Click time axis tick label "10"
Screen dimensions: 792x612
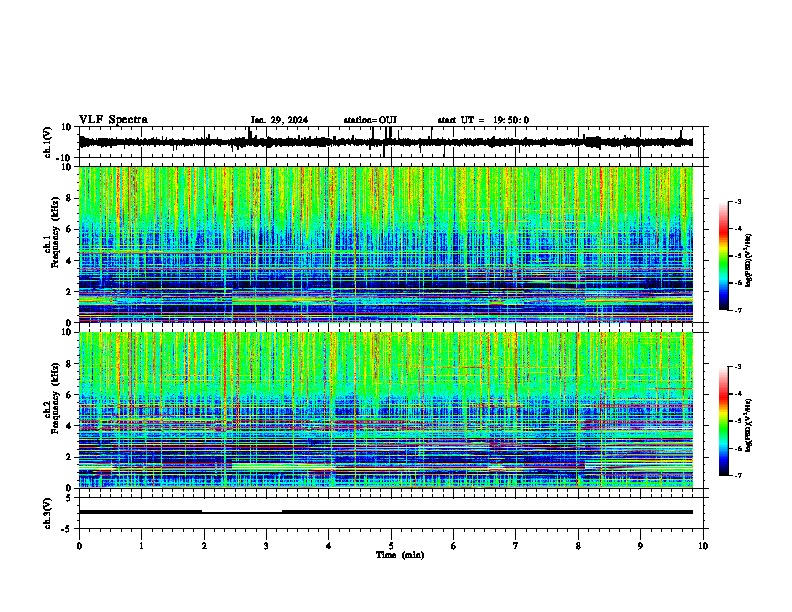[703, 546]
